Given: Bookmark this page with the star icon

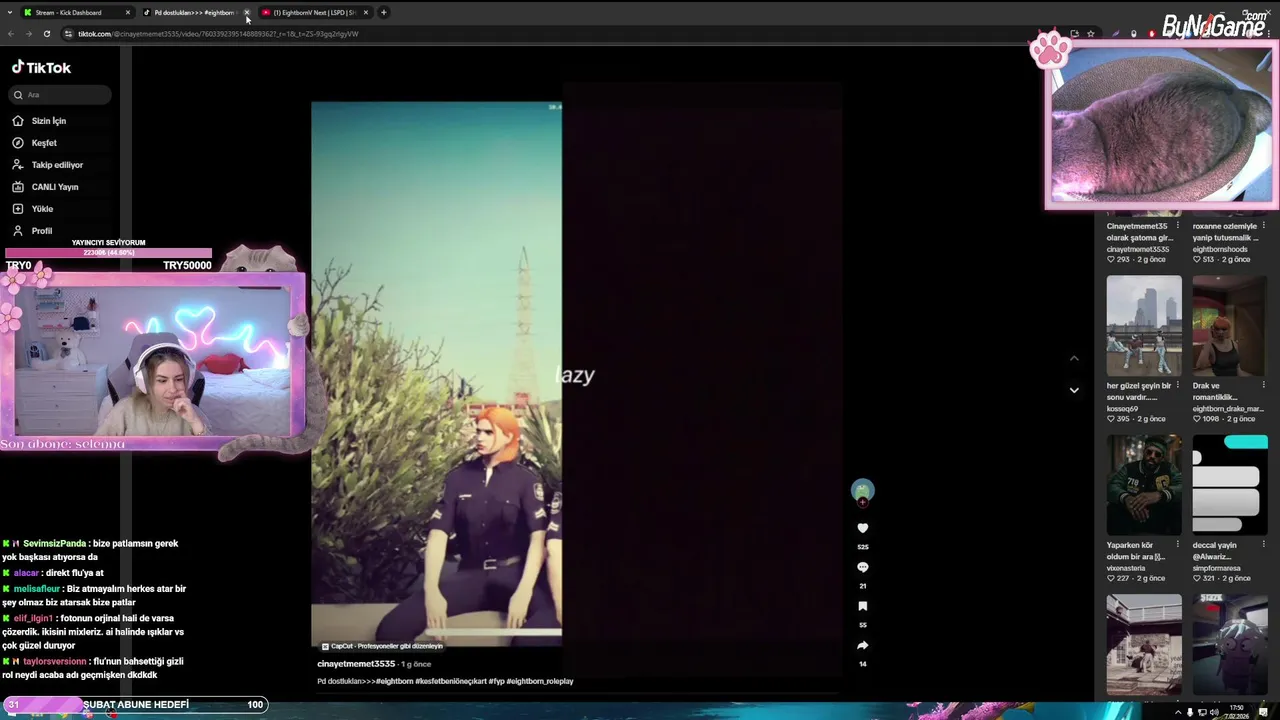Looking at the screenshot, I should click(1091, 34).
